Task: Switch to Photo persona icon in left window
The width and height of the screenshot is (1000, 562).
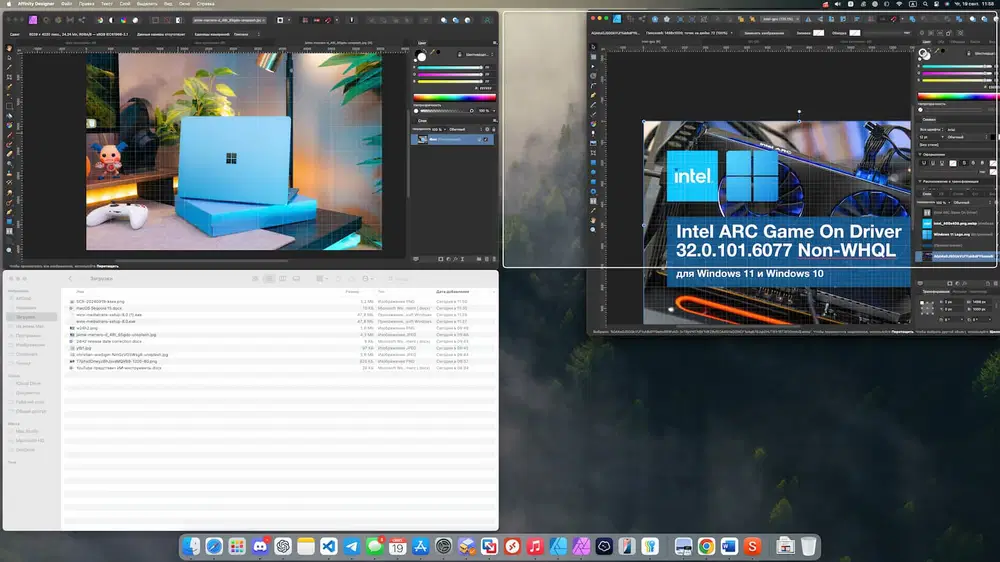Action: (x=33, y=20)
